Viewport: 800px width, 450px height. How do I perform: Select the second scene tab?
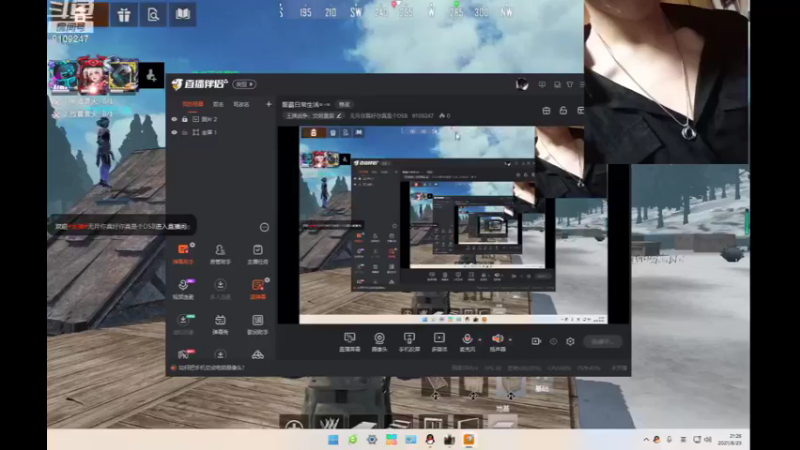[218, 104]
